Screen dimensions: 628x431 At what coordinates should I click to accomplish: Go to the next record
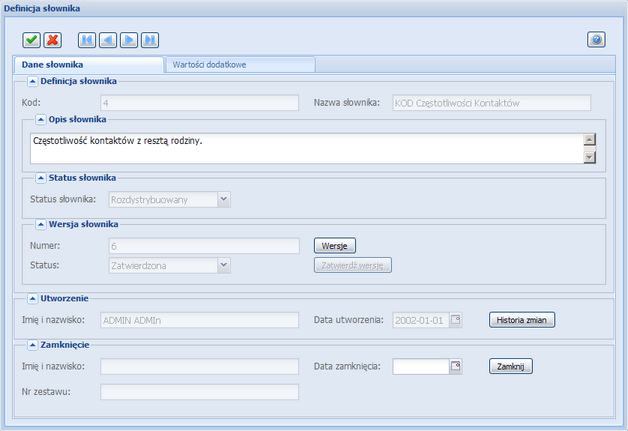click(129, 40)
